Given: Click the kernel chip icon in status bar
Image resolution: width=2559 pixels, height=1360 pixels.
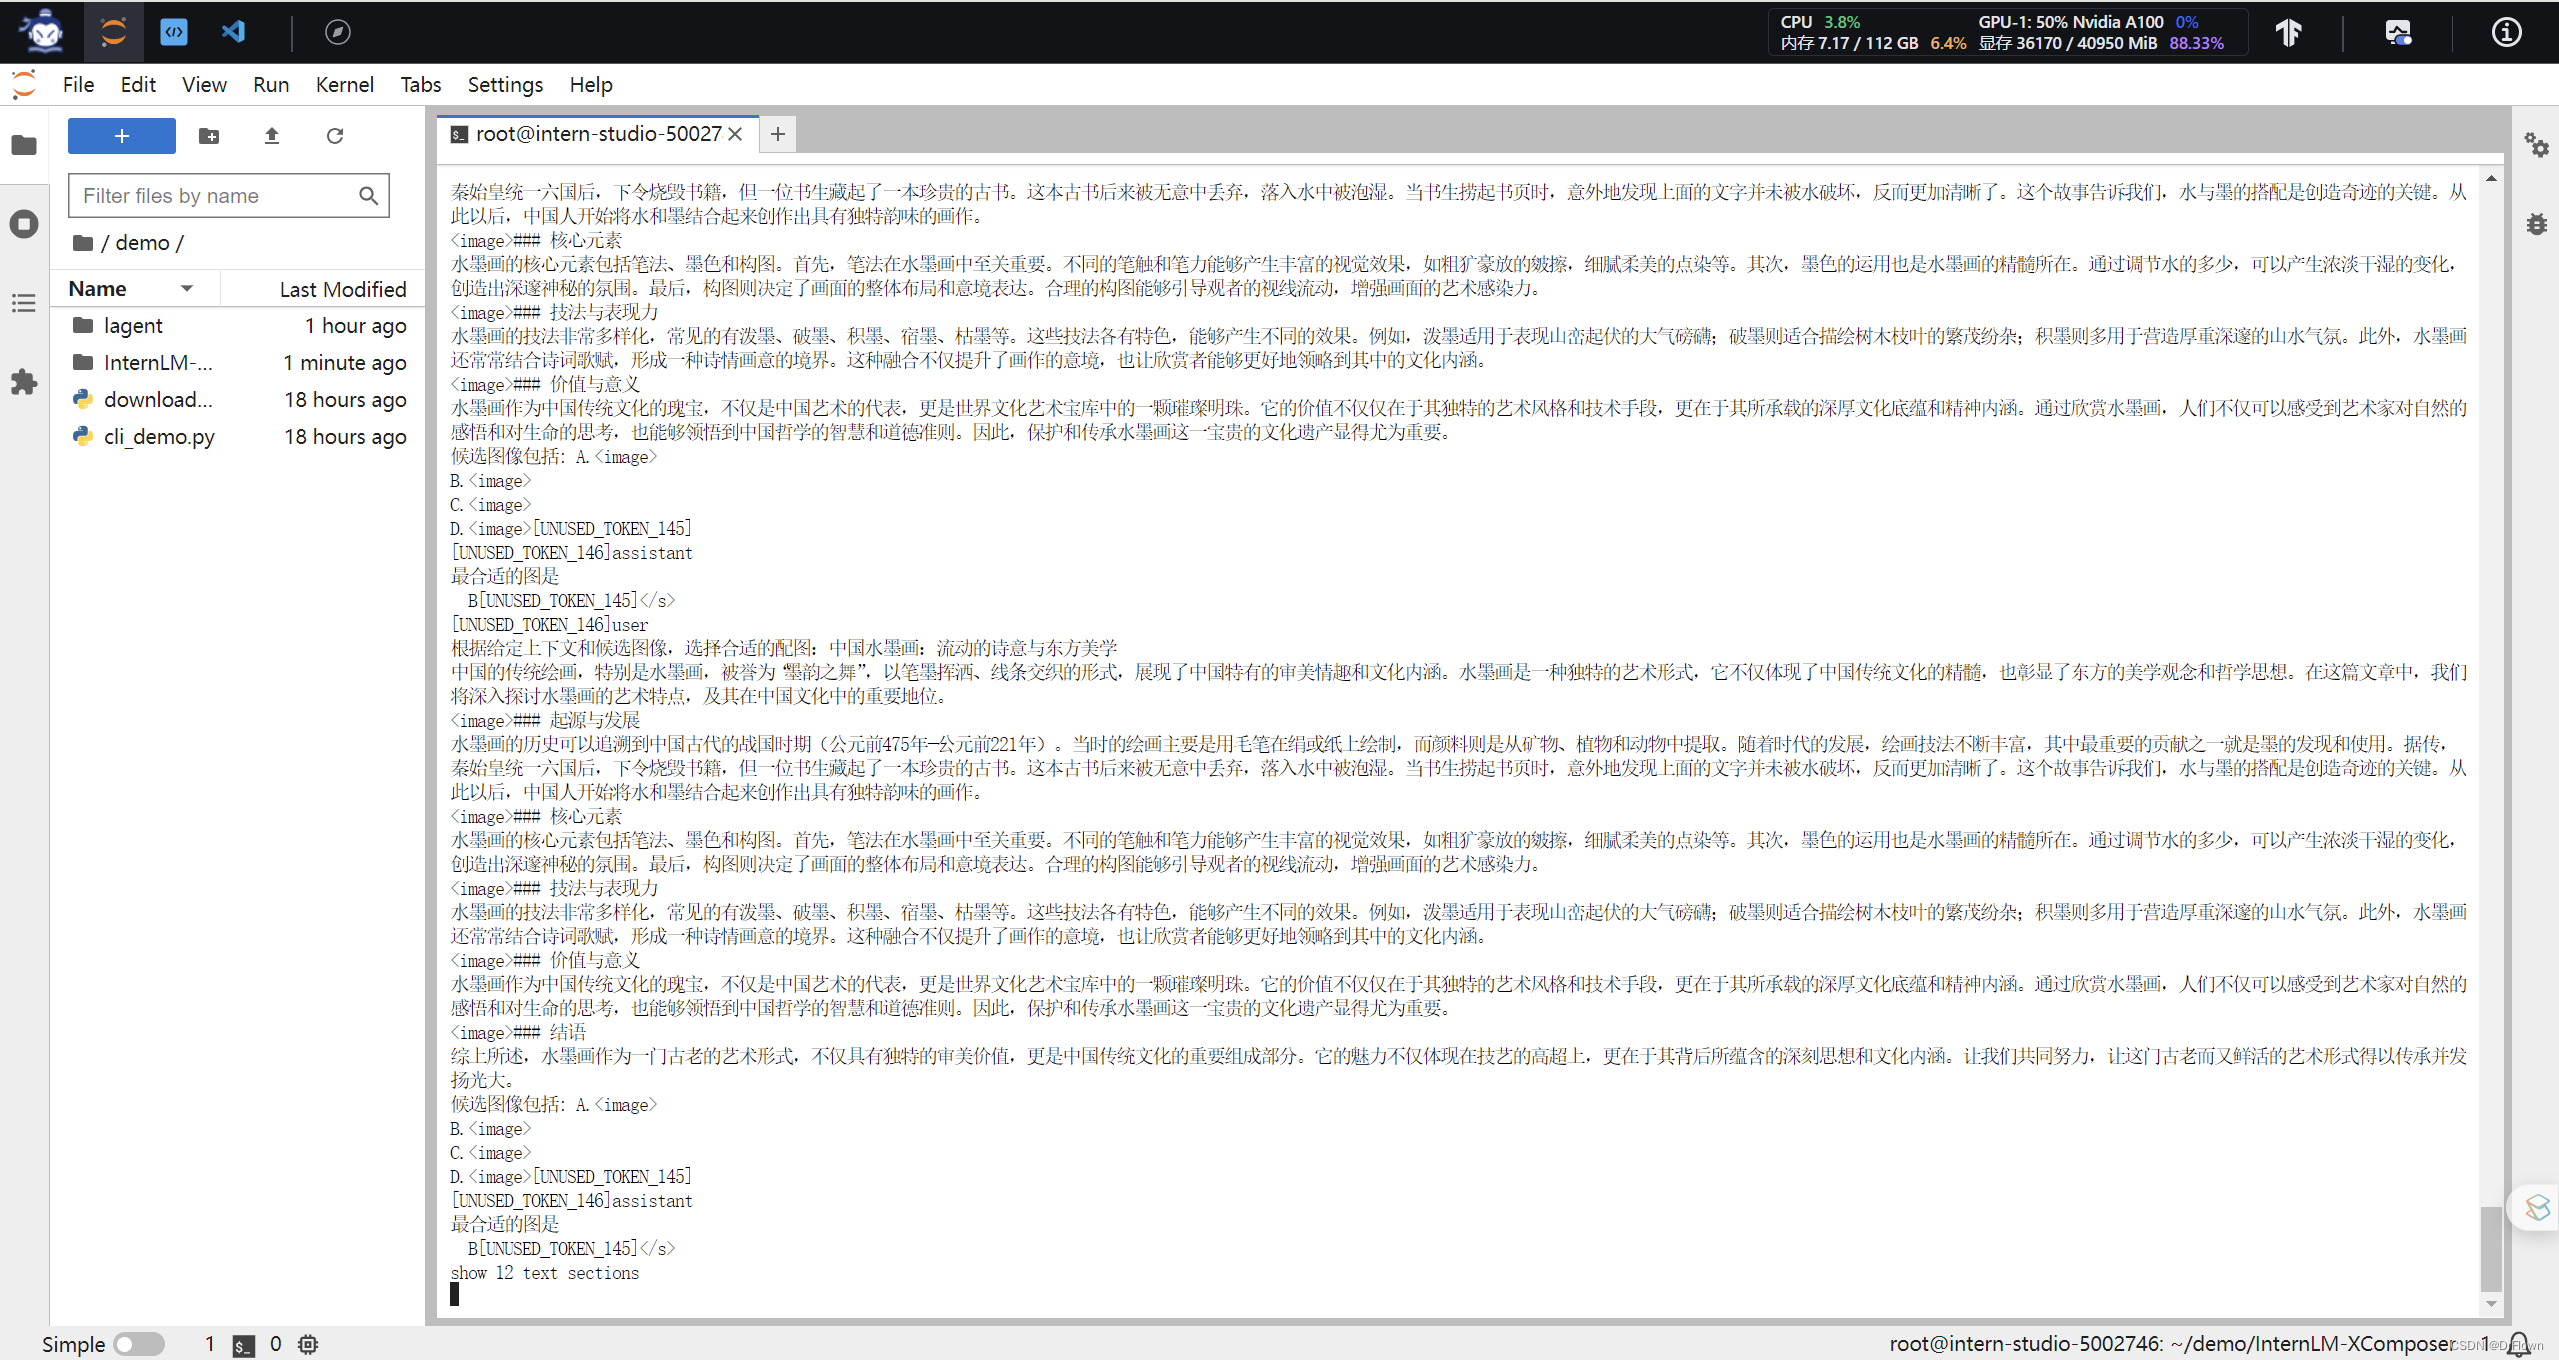Looking at the screenshot, I should point(308,1345).
